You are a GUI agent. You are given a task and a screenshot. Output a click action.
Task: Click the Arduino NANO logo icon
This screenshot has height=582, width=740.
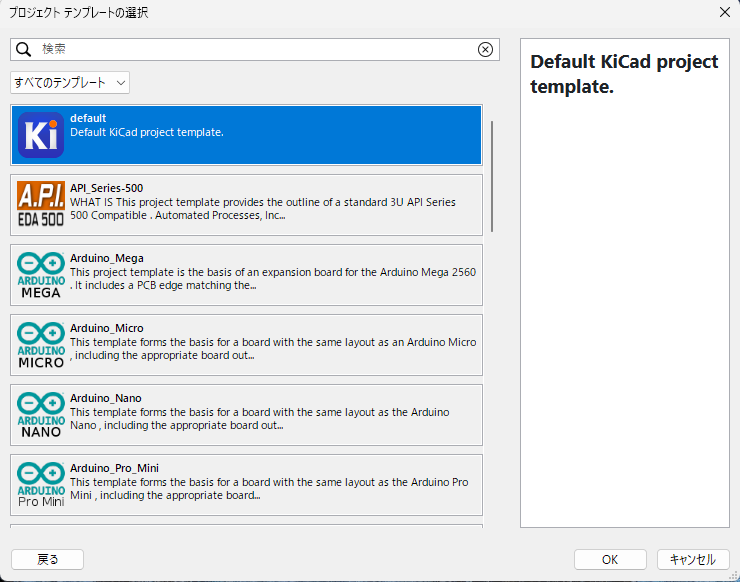[41, 414]
